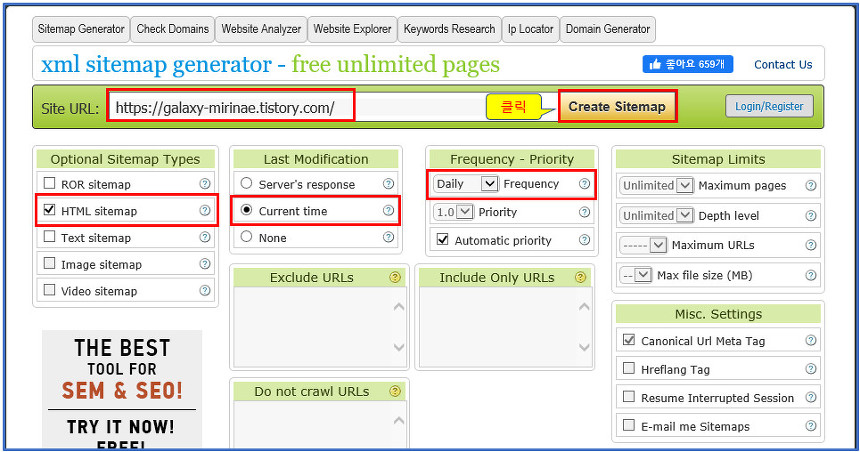Open help icon for Maximum URLs
860x452 pixels.
[x=811, y=245]
